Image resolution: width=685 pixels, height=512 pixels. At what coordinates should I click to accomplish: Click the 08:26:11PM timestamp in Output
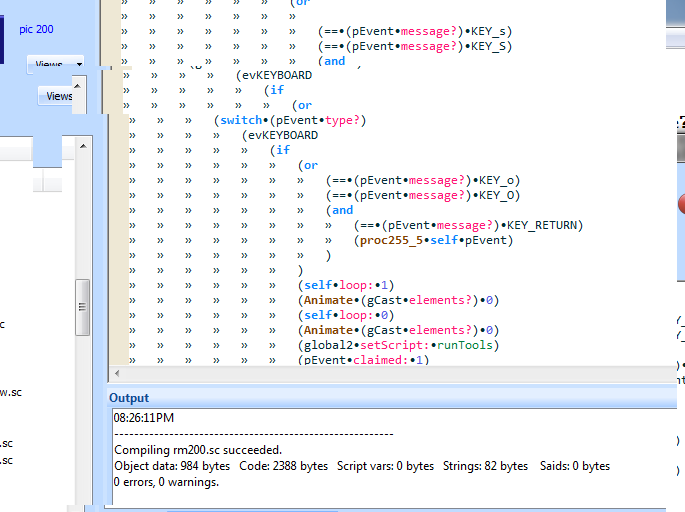point(144,416)
